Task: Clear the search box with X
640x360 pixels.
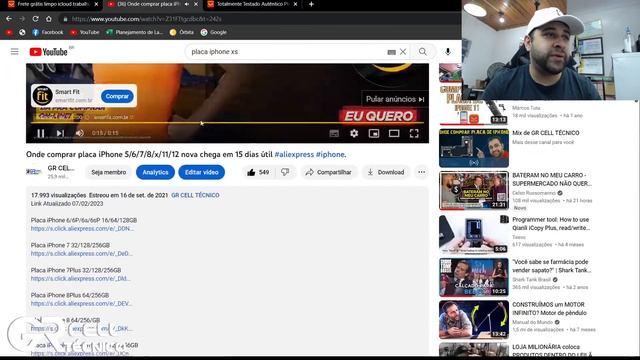Action: pos(403,52)
